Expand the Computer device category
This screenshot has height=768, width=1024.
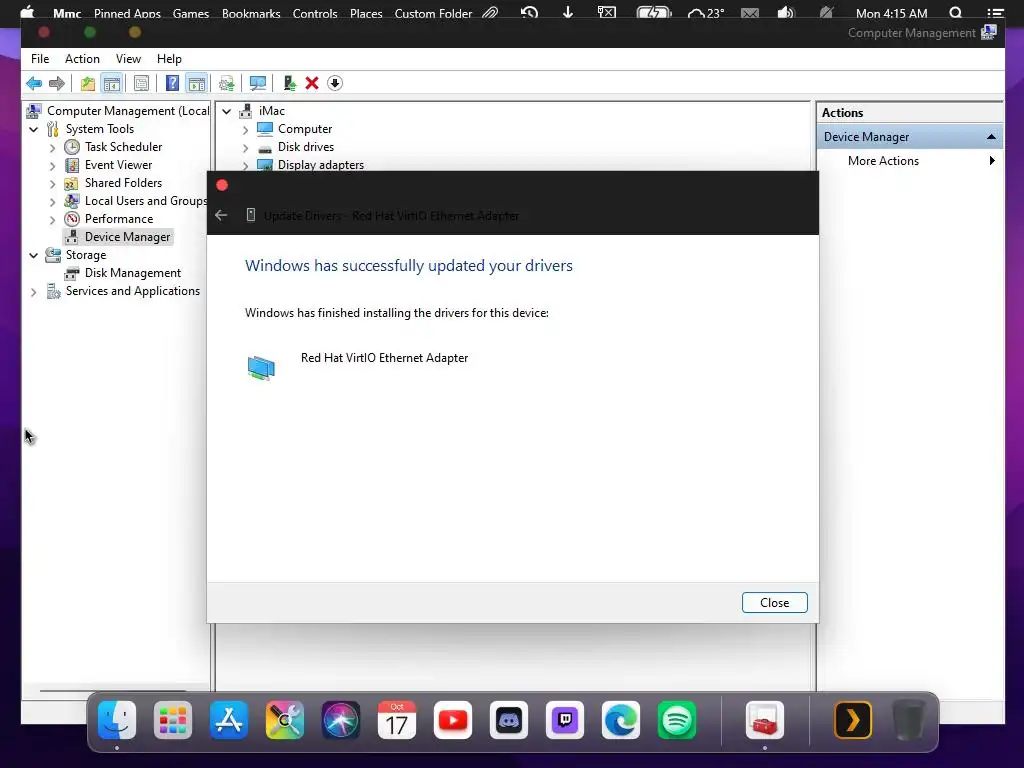[246, 130]
